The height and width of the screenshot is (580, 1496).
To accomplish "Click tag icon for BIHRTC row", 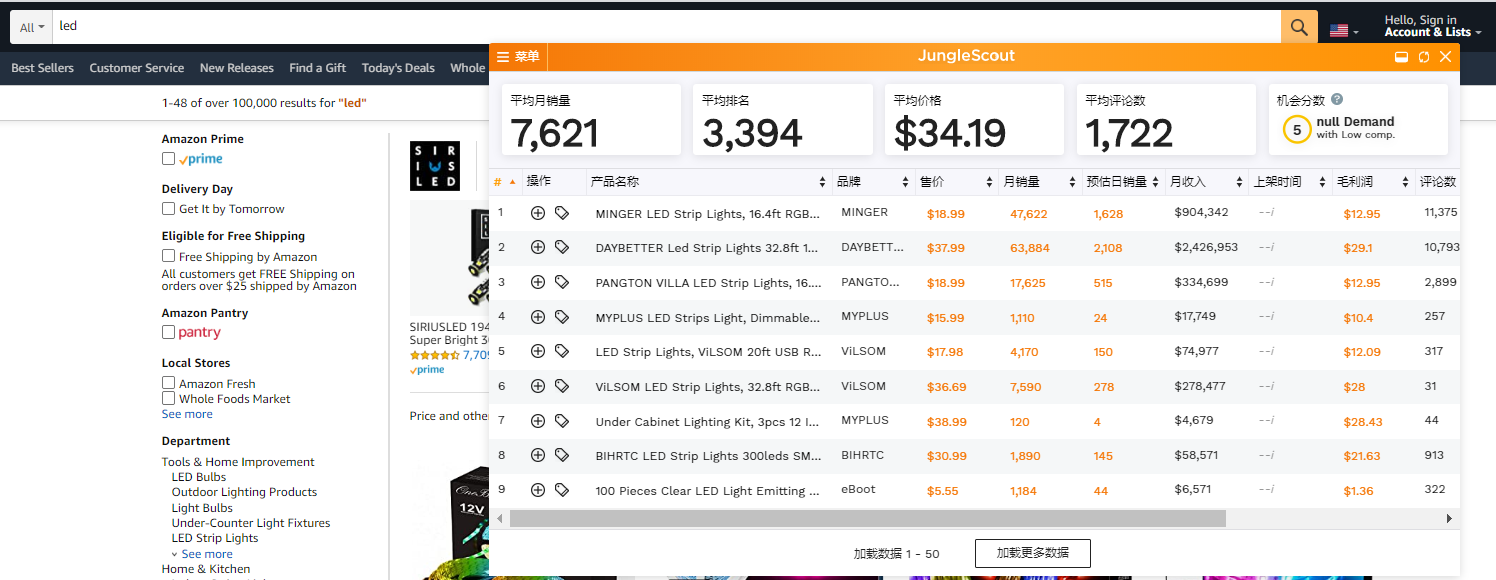I will click(562, 455).
